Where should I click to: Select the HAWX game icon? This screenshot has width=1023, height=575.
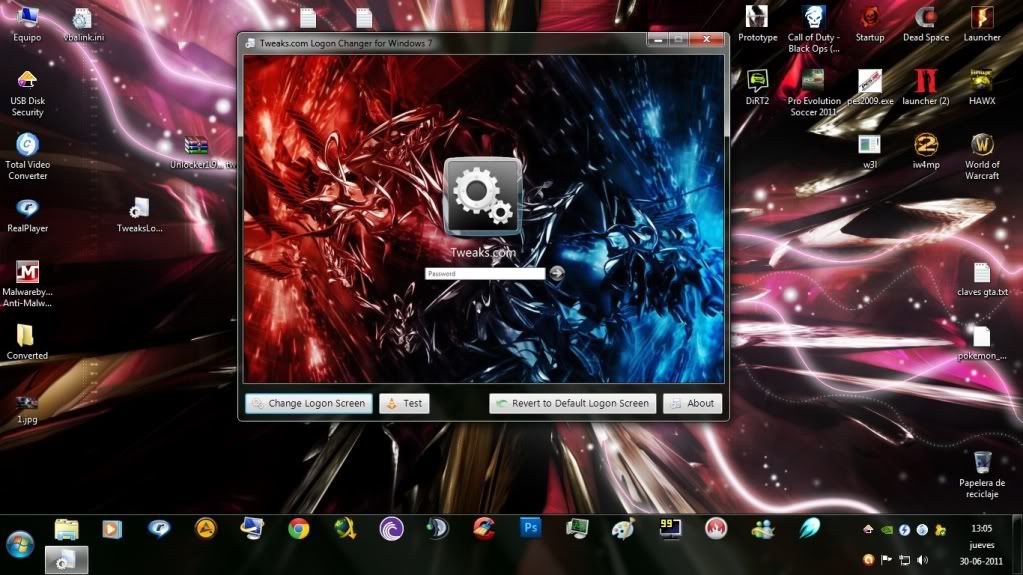click(x=982, y=87)
